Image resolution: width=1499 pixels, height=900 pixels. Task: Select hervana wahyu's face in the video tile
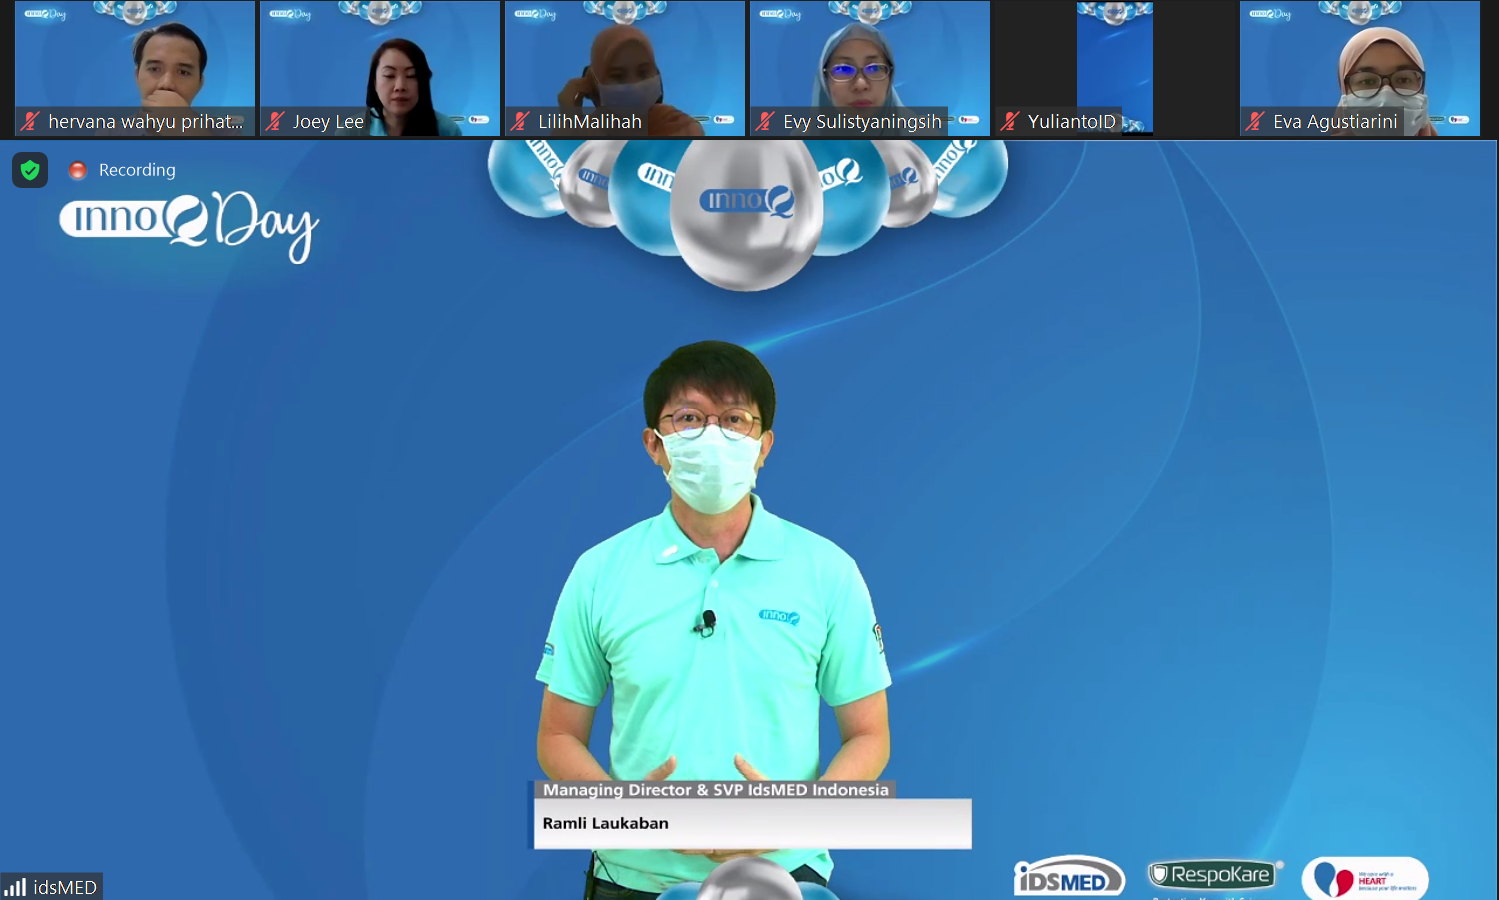point(172,62)
